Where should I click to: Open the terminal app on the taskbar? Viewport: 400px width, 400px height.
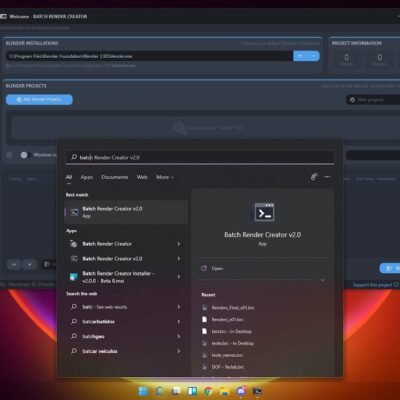(257, 391)
